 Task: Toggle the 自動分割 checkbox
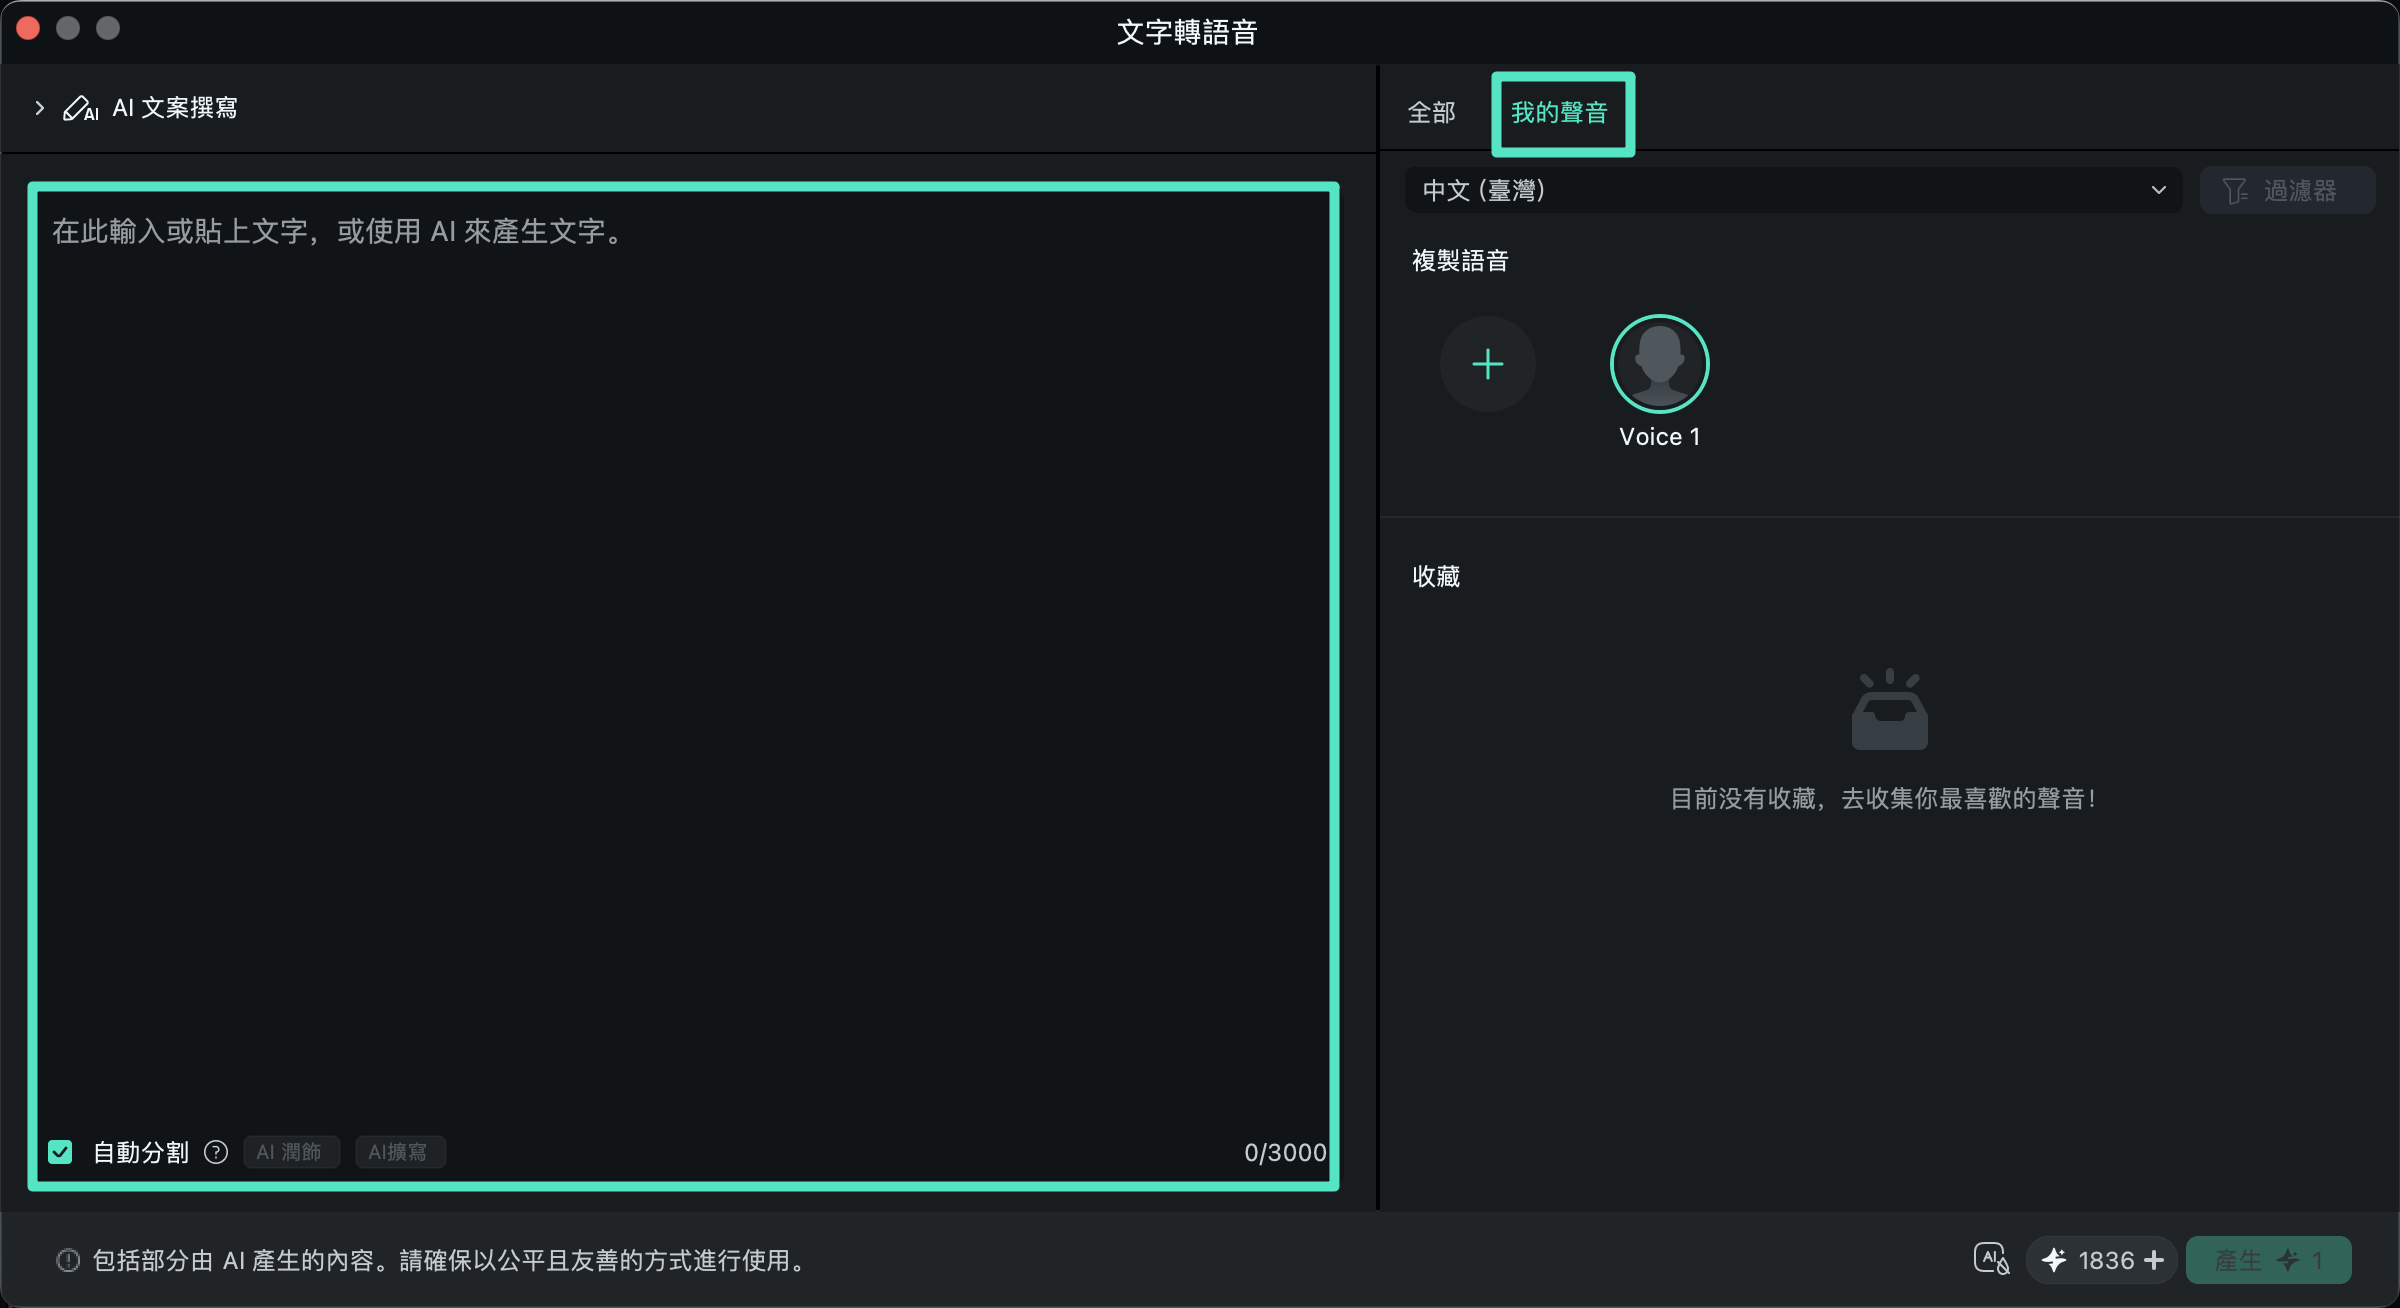coord(61,1152)
